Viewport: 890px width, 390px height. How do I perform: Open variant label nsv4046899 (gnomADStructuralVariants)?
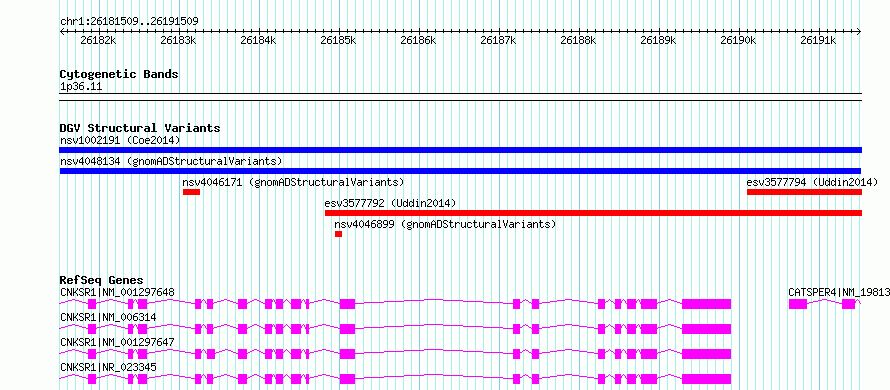click(445, 224)
